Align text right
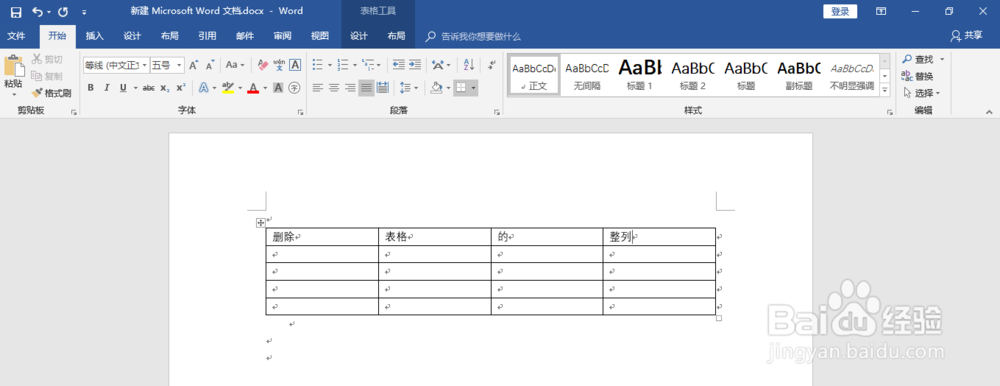Image resolution: width=1000 pixels, height=386 pixels. (349, 87)
